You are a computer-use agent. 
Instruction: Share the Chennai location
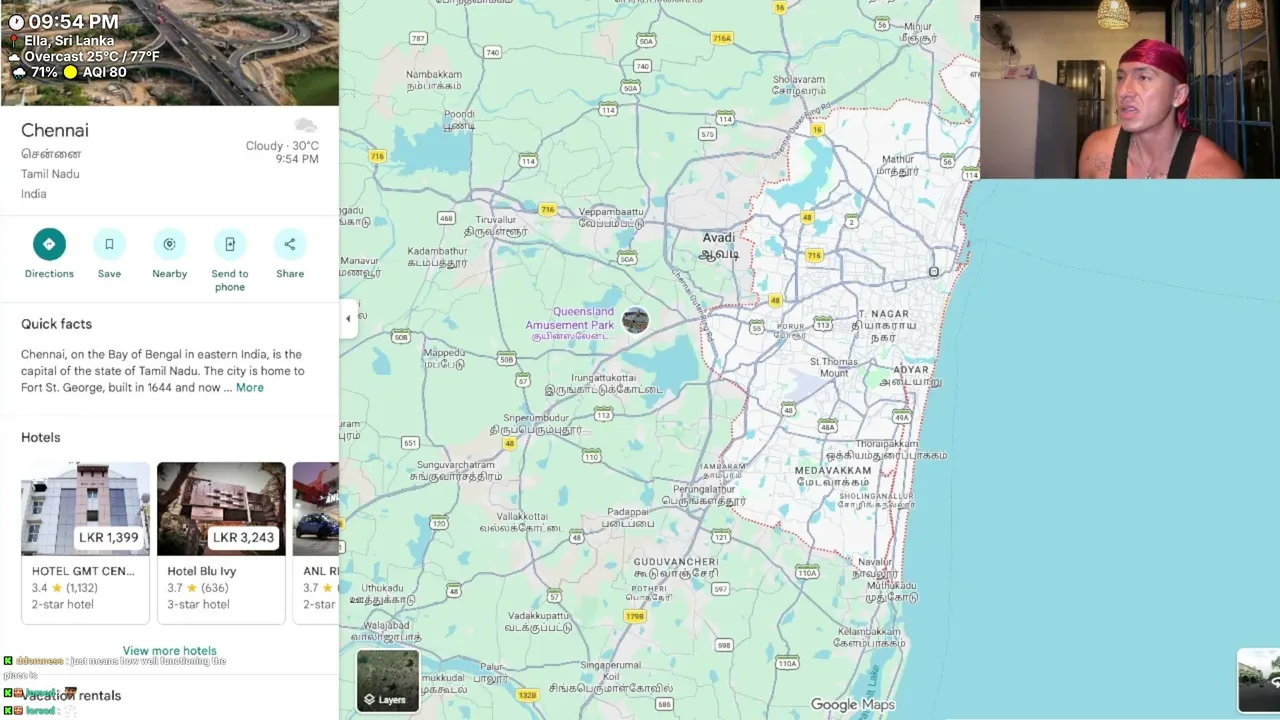coord(290,245)
